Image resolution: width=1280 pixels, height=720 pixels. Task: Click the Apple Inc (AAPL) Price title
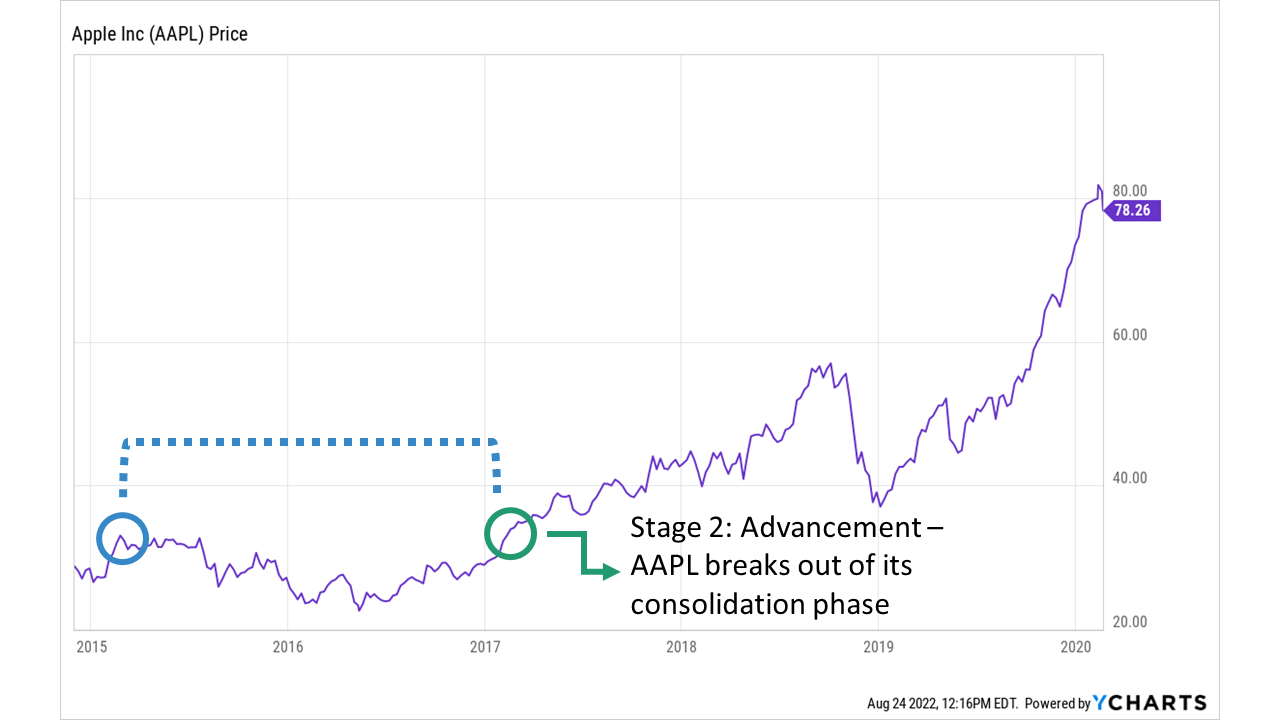[x=160, y=34]
